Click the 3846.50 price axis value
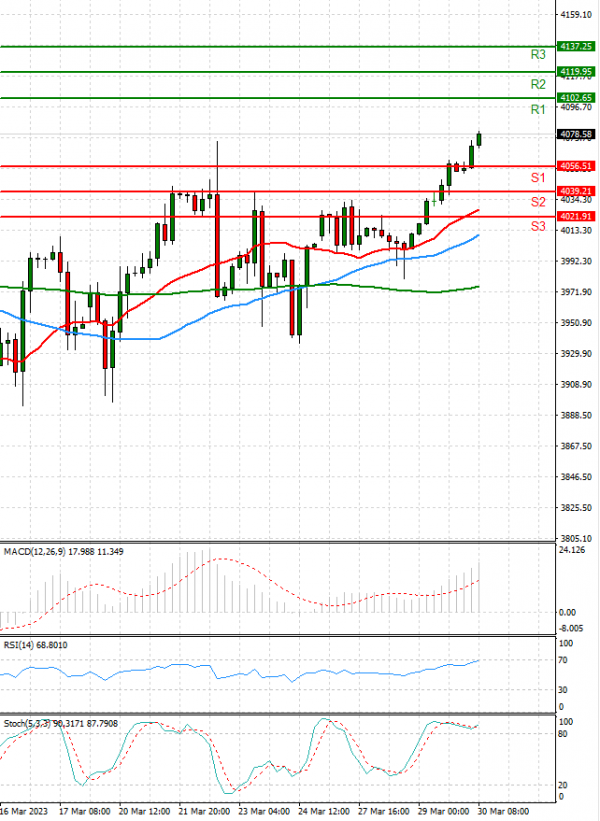600x821 pixels. (576, 477)
